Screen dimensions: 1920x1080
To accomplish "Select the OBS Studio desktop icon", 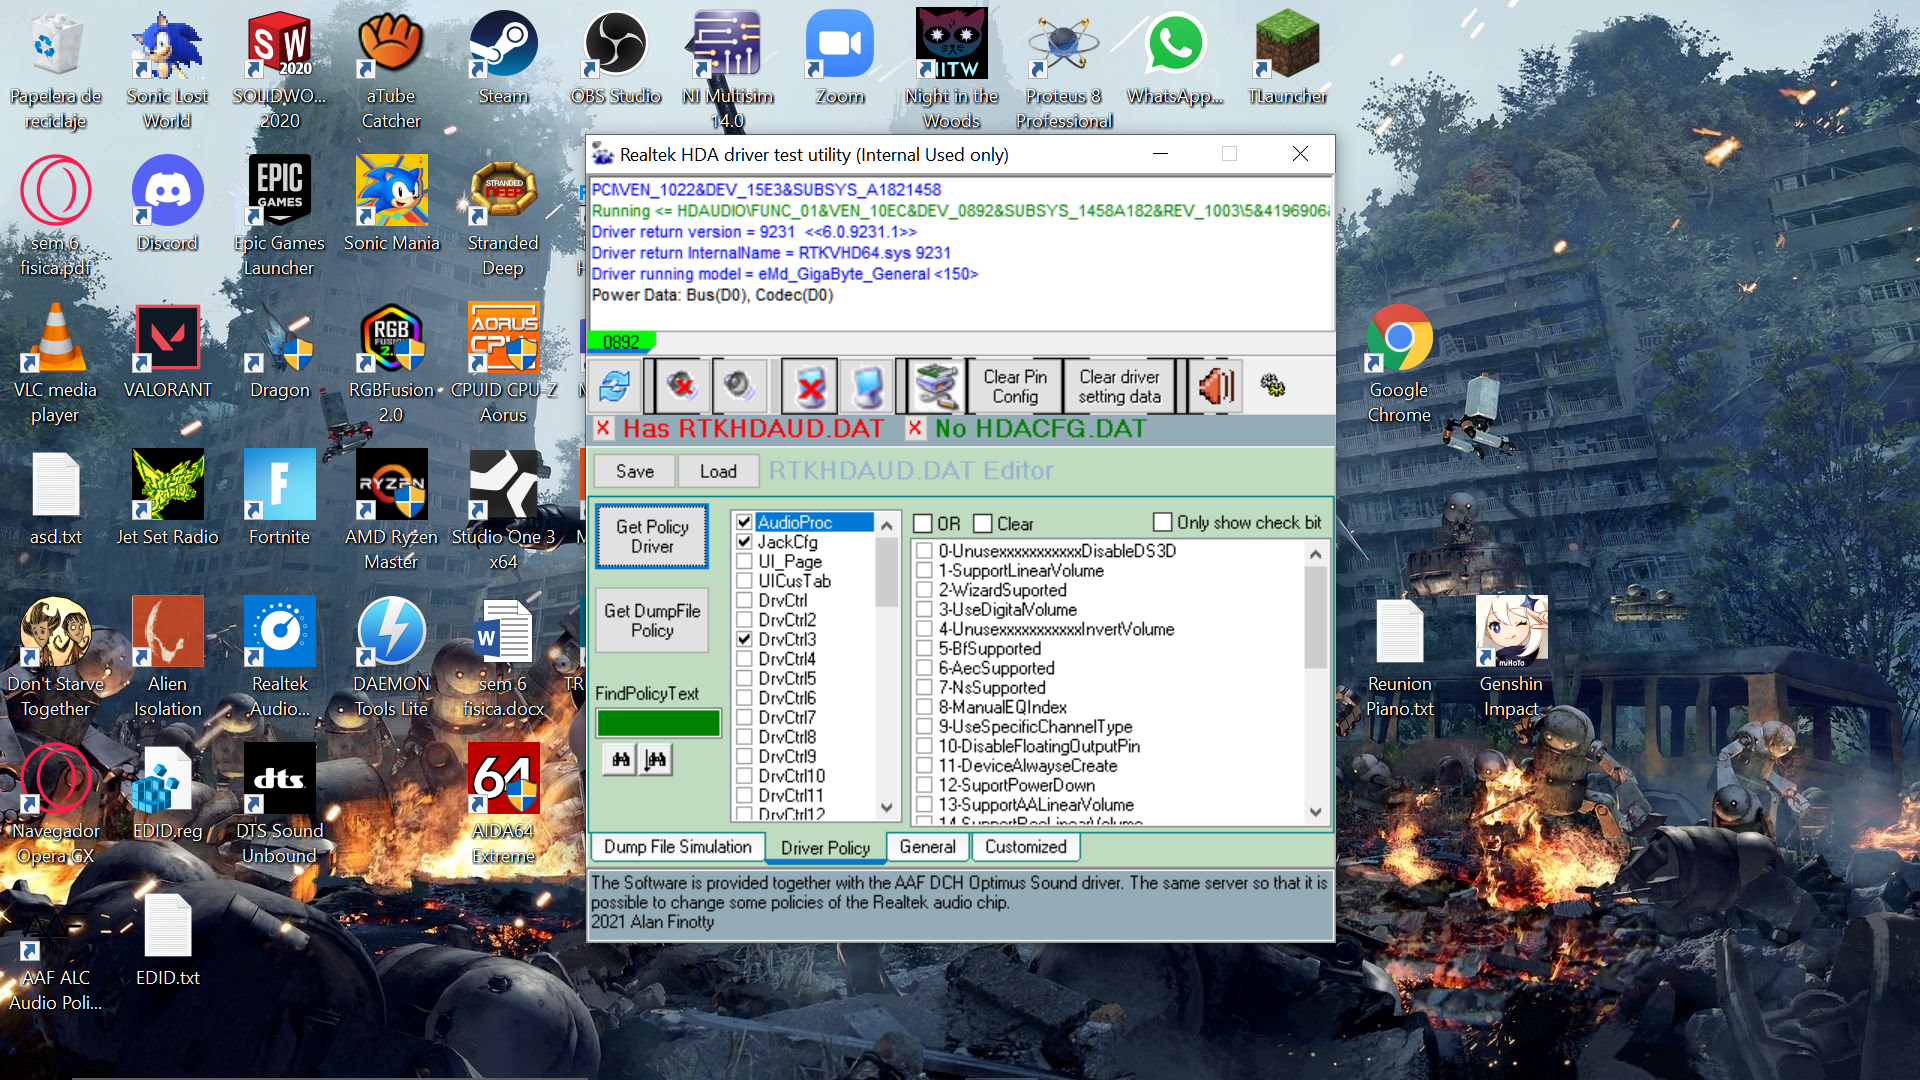I will (x=616, y=58).
